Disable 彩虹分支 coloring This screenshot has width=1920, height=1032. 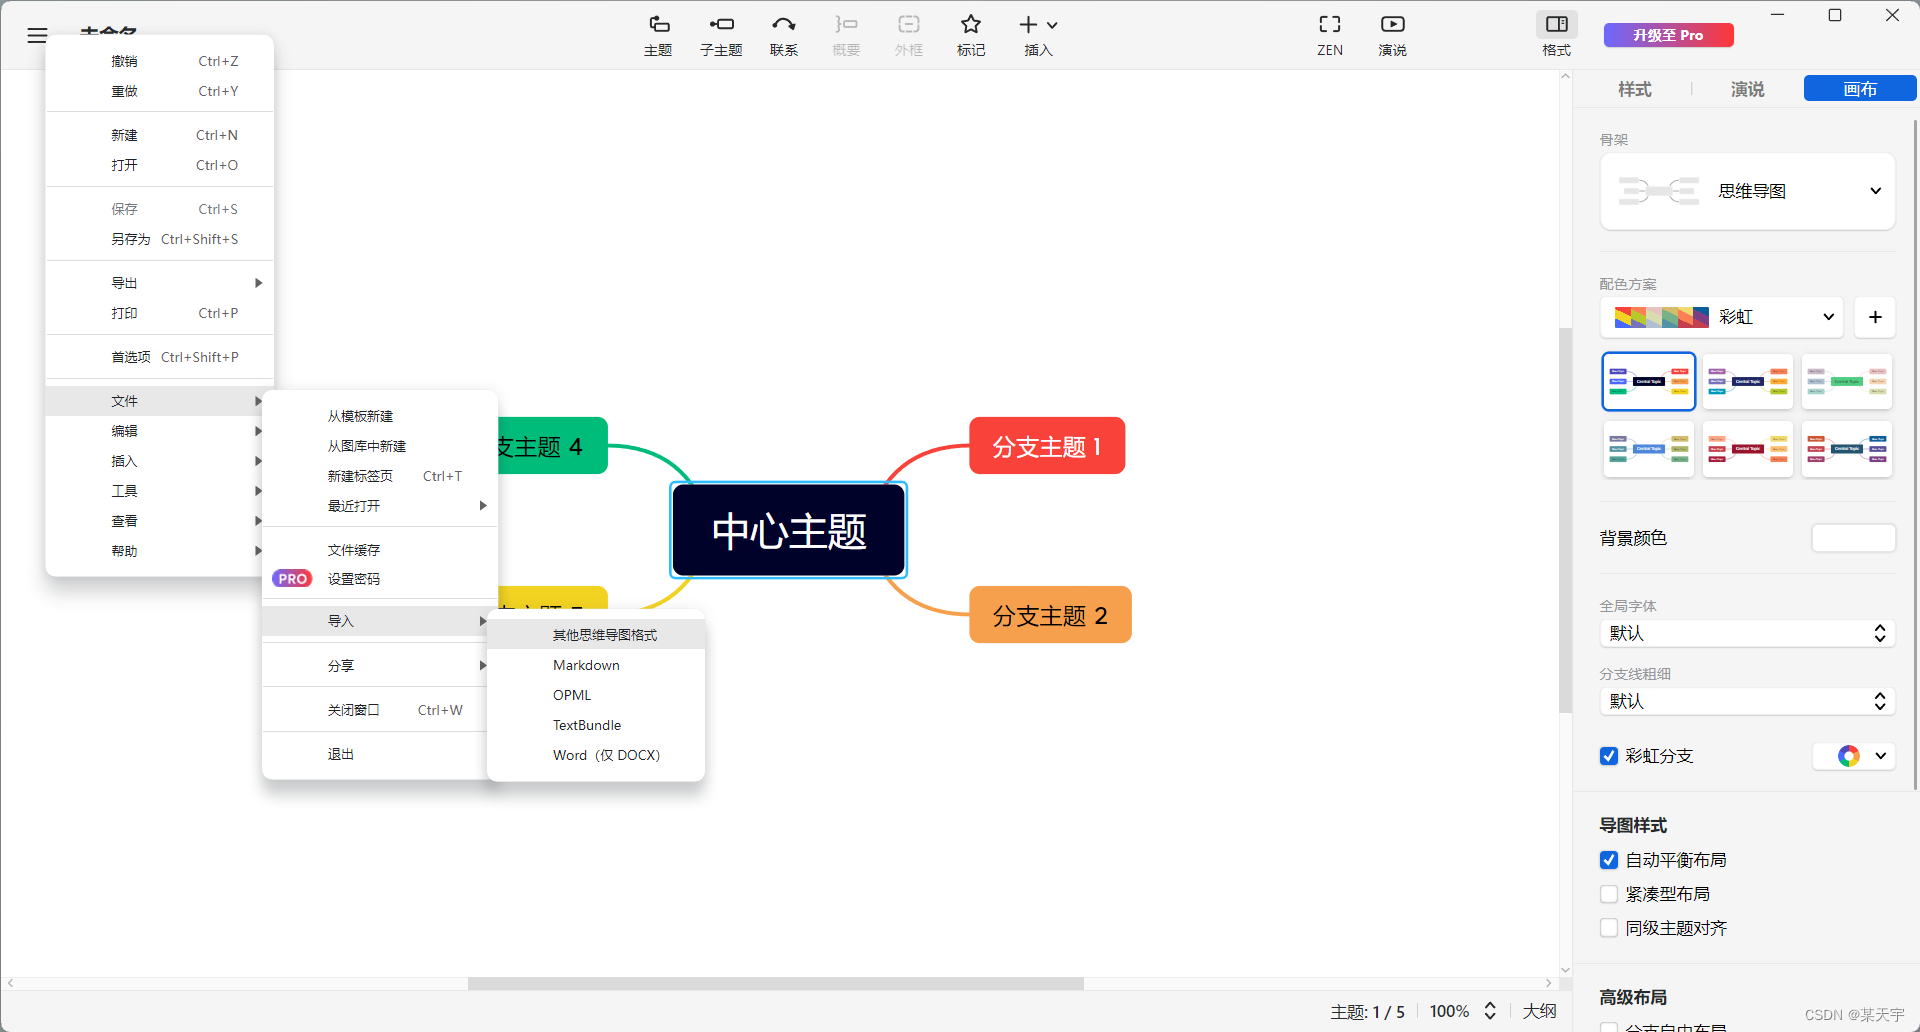[1609, 756]
